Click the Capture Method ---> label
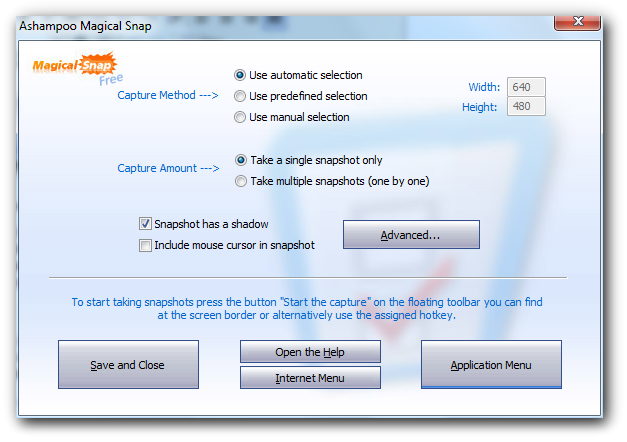The image size is (627, 442). (x=168, y=95)
